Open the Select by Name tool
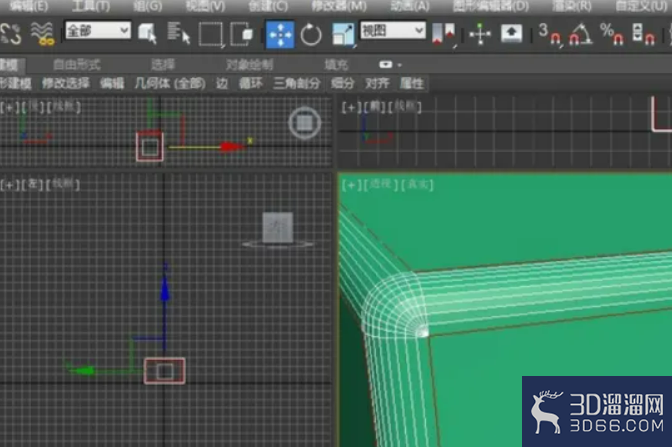 pyautogui.click(x=178, y=33)
